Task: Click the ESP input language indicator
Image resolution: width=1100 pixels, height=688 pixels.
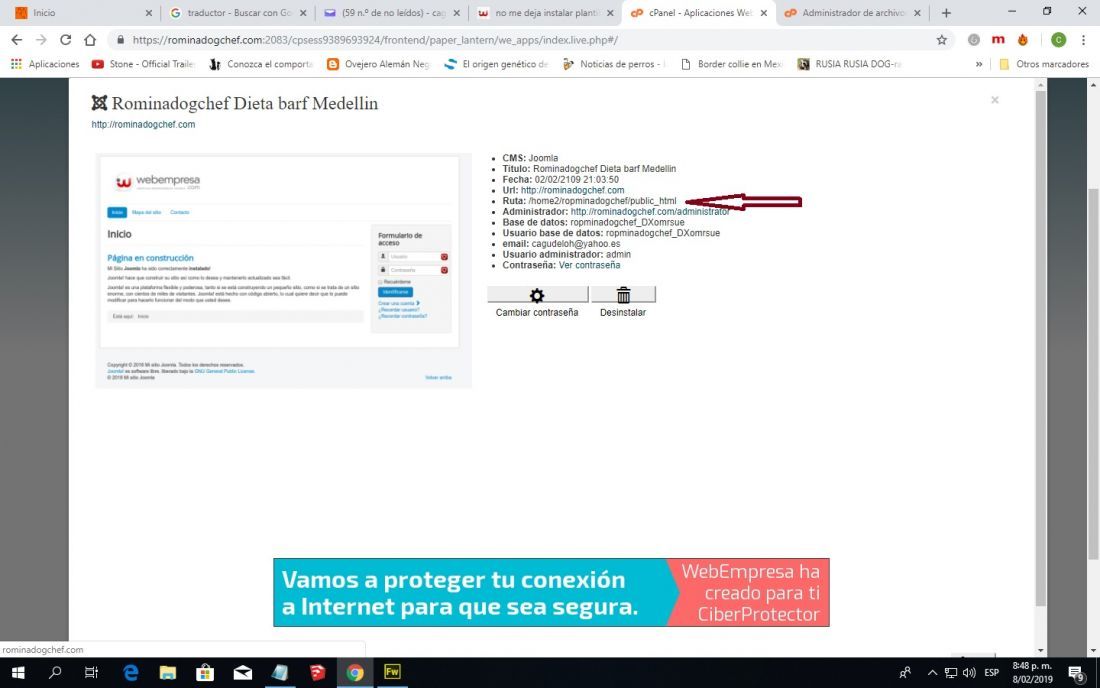Action: (x=991, y=673)
